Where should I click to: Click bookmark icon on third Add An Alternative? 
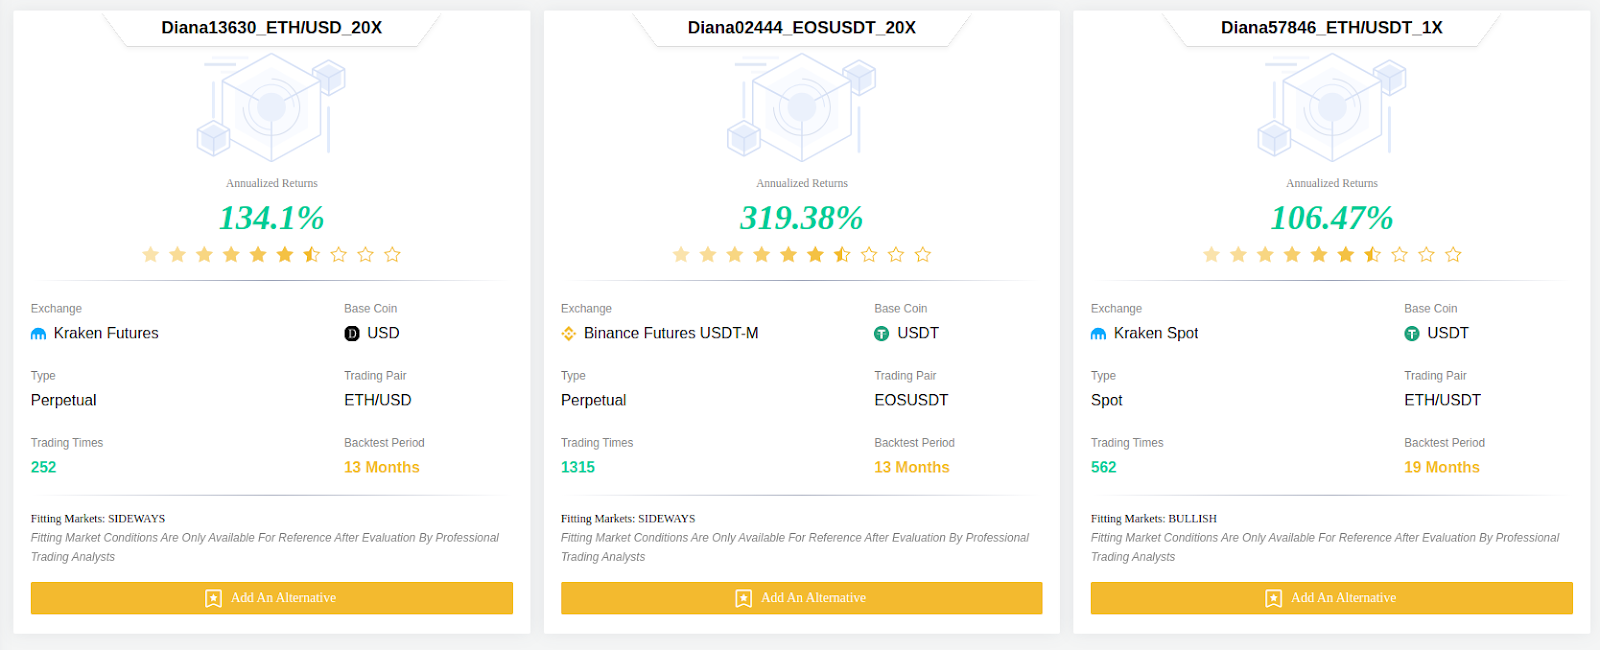point(1273,598)
